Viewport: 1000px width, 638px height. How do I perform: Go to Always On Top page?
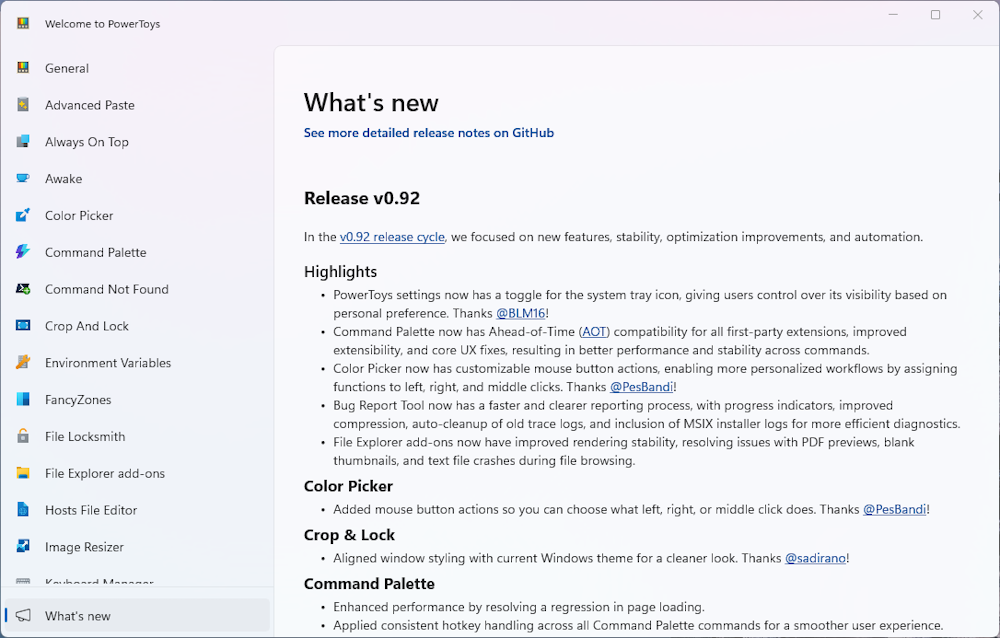[x=137, y=142]
